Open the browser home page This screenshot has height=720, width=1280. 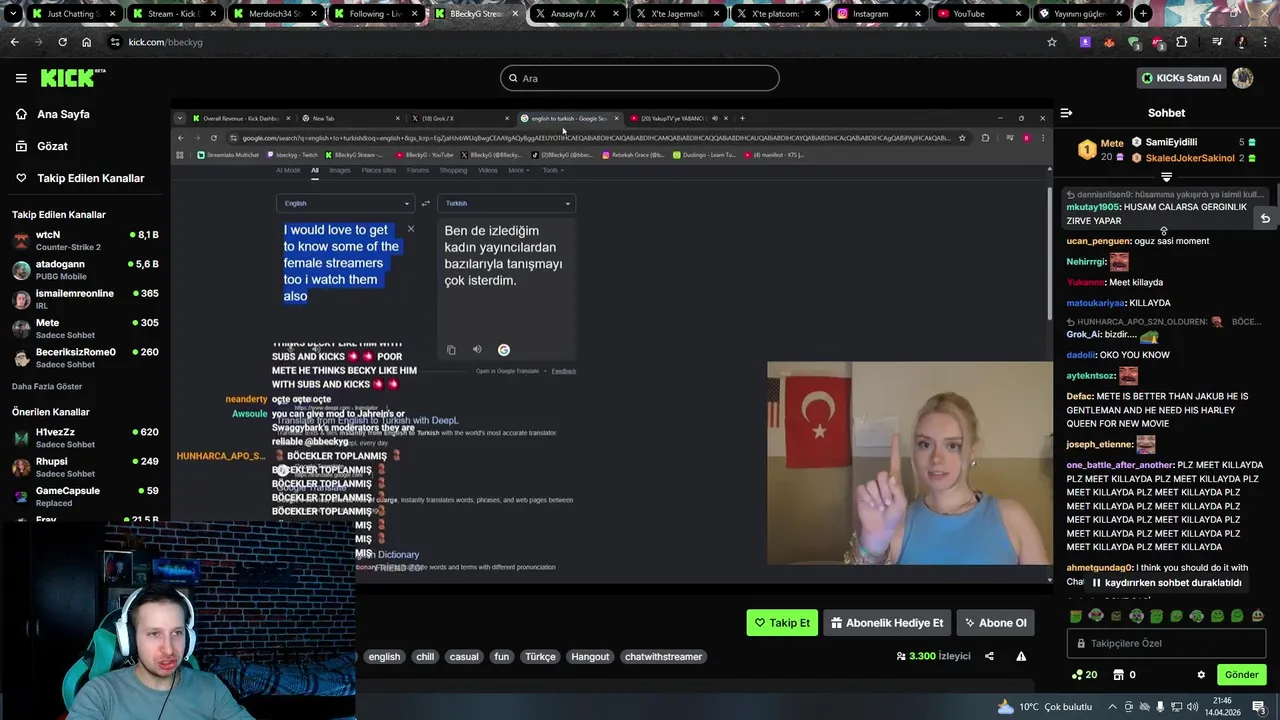(86, 42)
